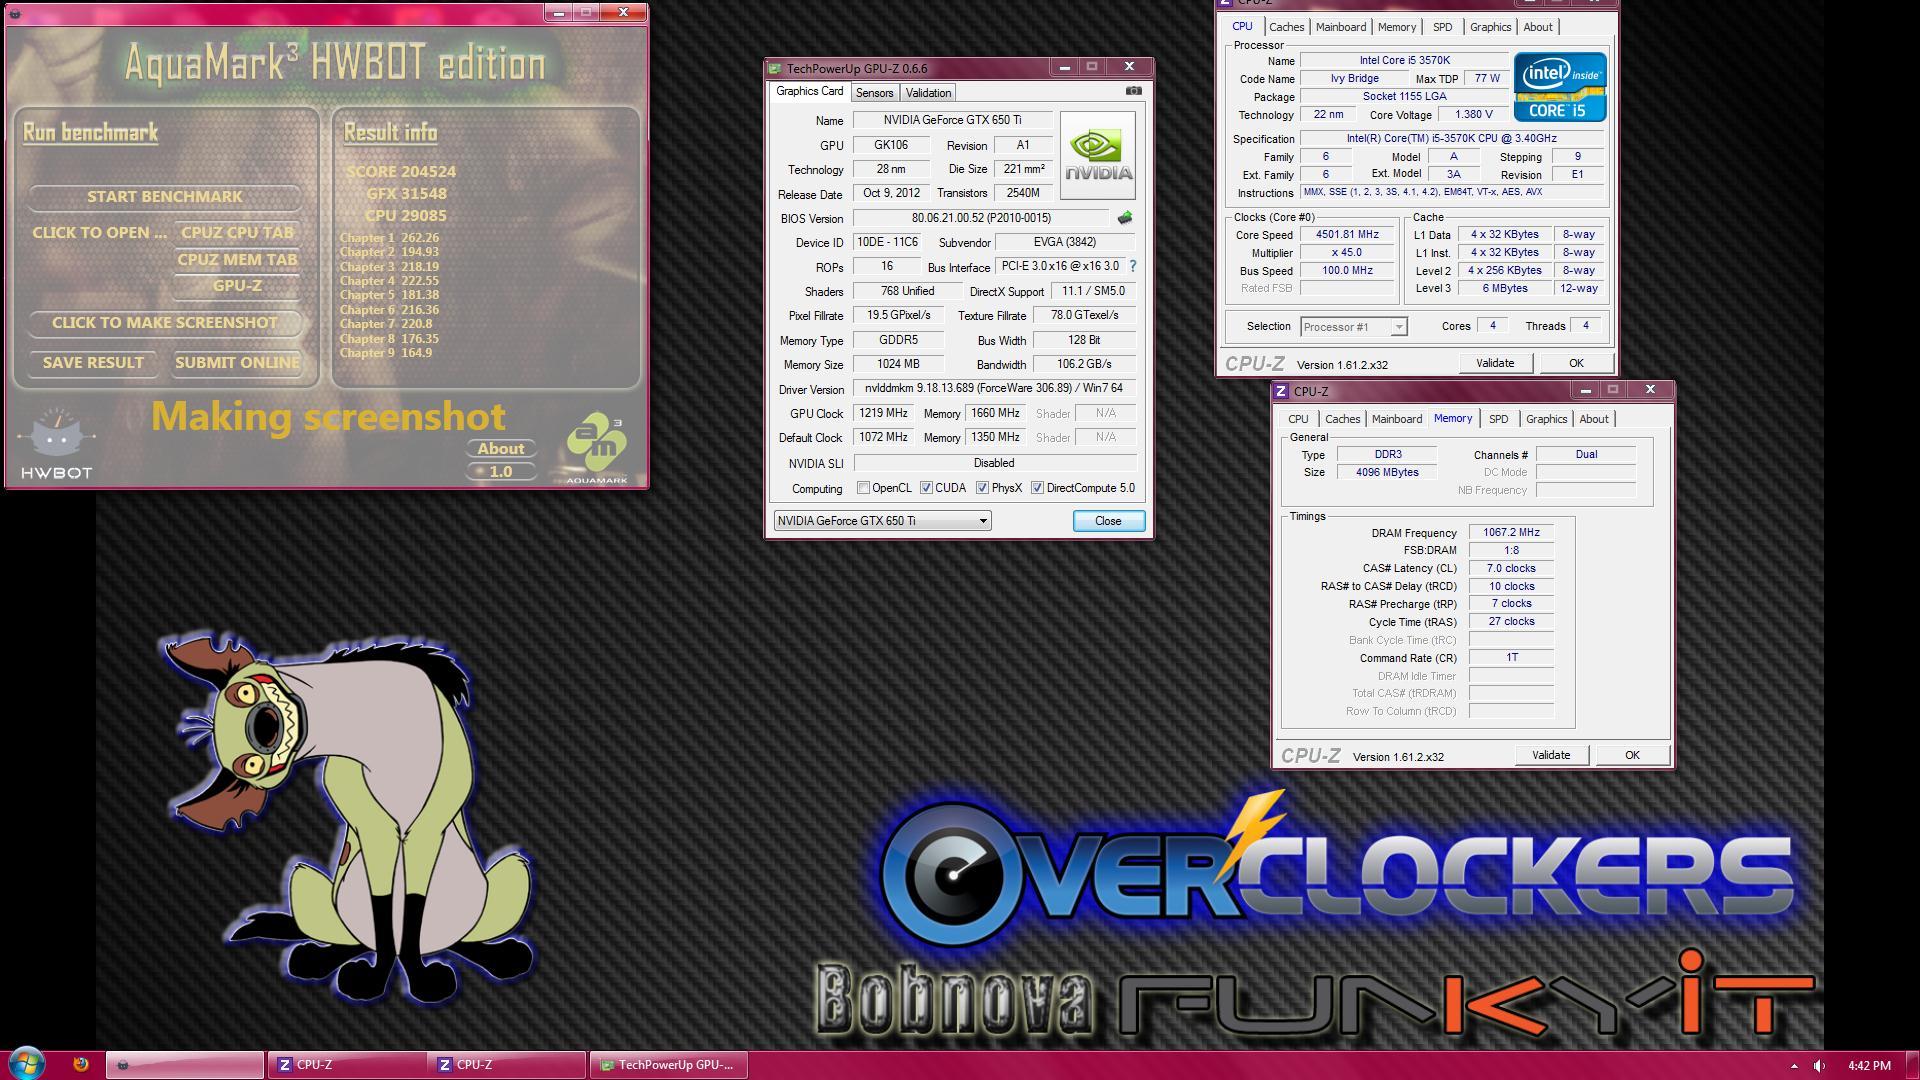Show hidden tray icons arrow
Image resolution: width=1920 pixels, height=1080 pixels.
tap(1793, 1066)
